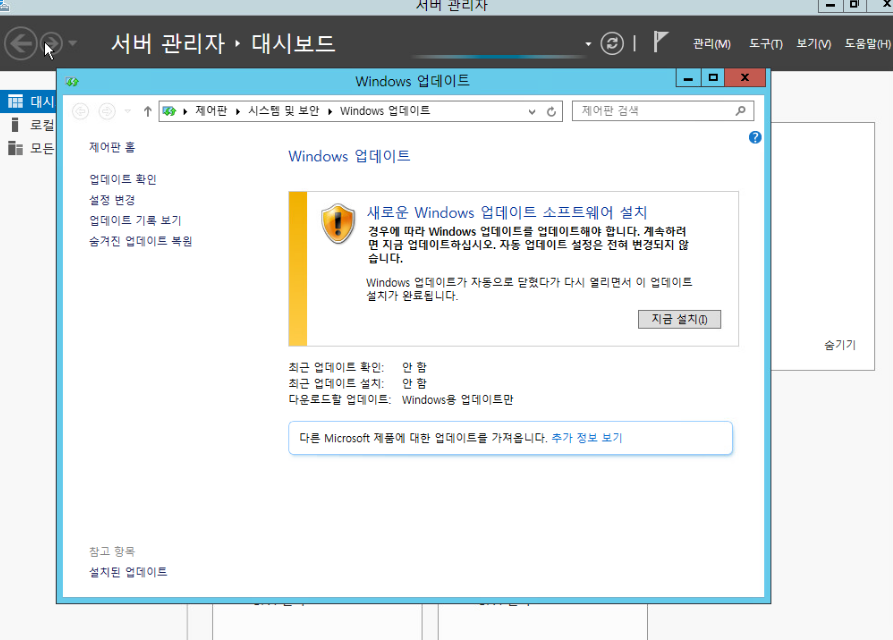Open the 도움말(H) menu
This screenshot has height=640, width=893.
pyautogui.click(x=867, y=44)
